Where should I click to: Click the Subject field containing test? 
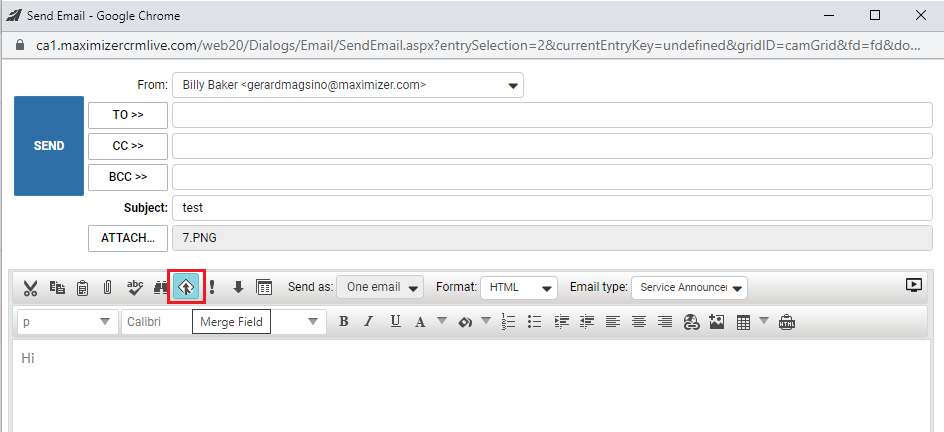point(552,208)
